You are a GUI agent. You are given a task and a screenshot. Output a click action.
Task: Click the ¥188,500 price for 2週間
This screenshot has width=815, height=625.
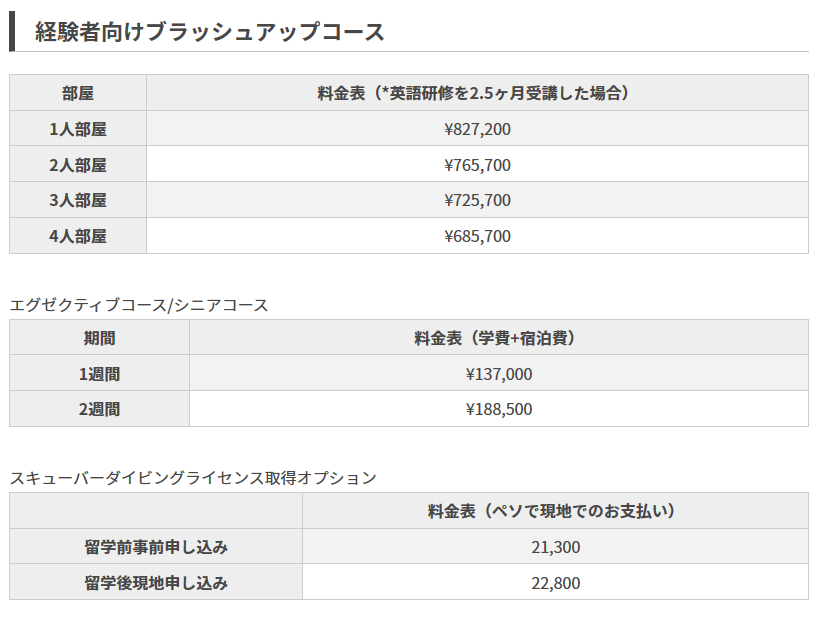tap(498, 409)
